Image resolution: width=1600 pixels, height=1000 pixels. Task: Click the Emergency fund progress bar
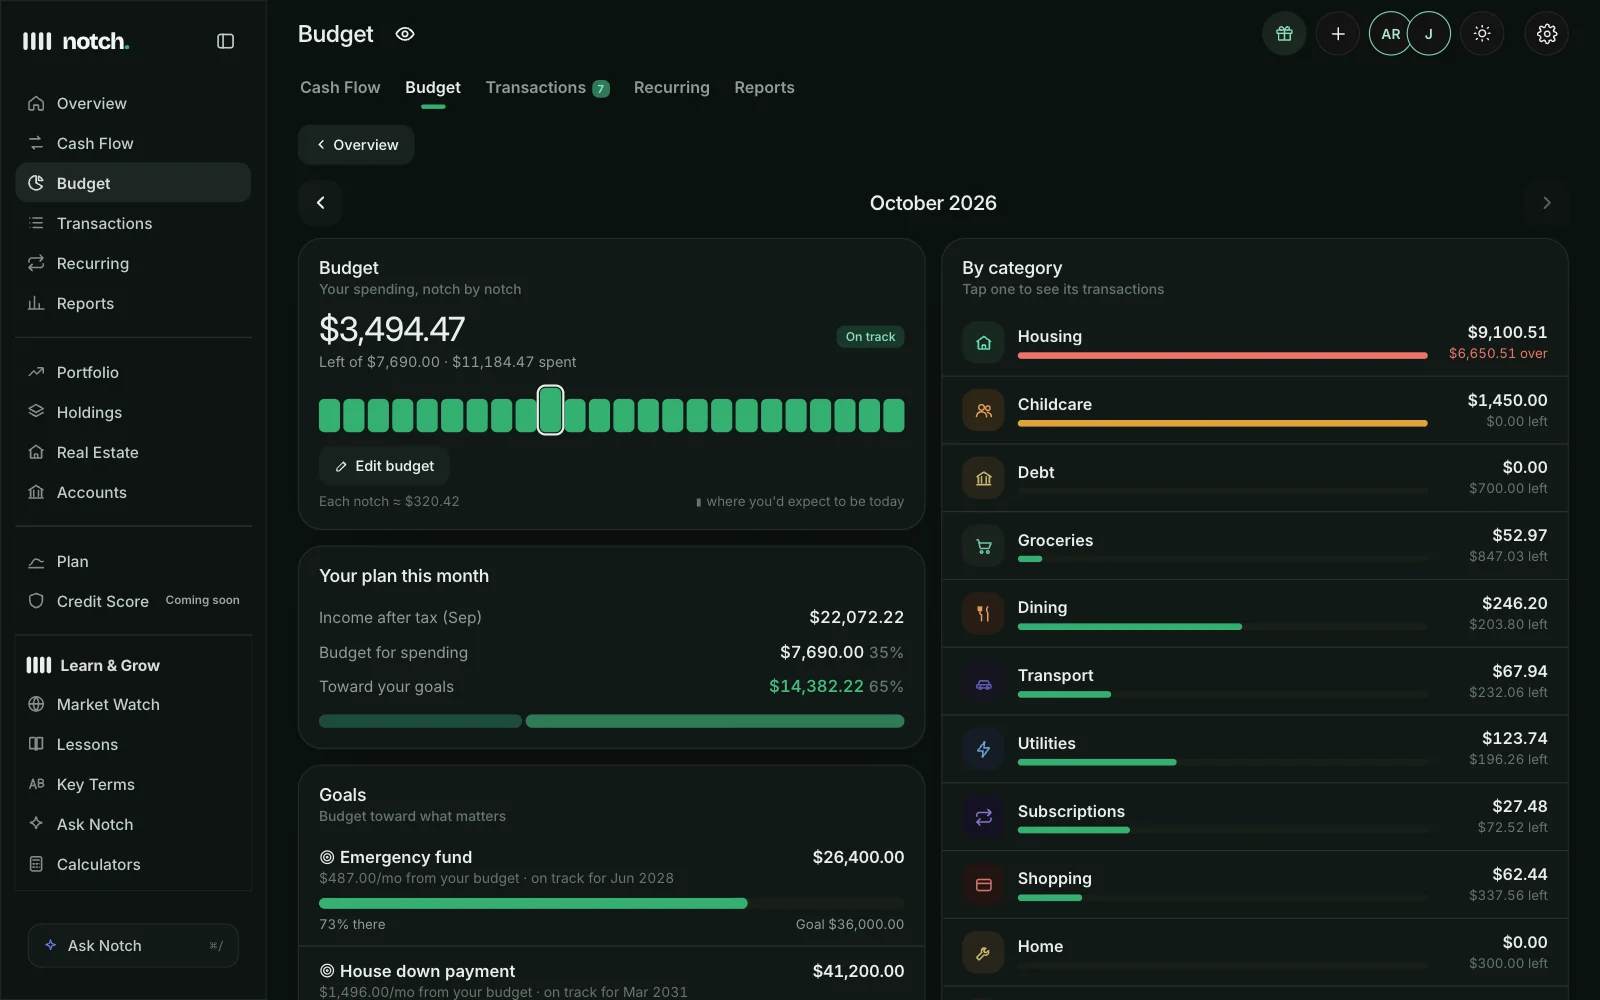click(611, 903)
